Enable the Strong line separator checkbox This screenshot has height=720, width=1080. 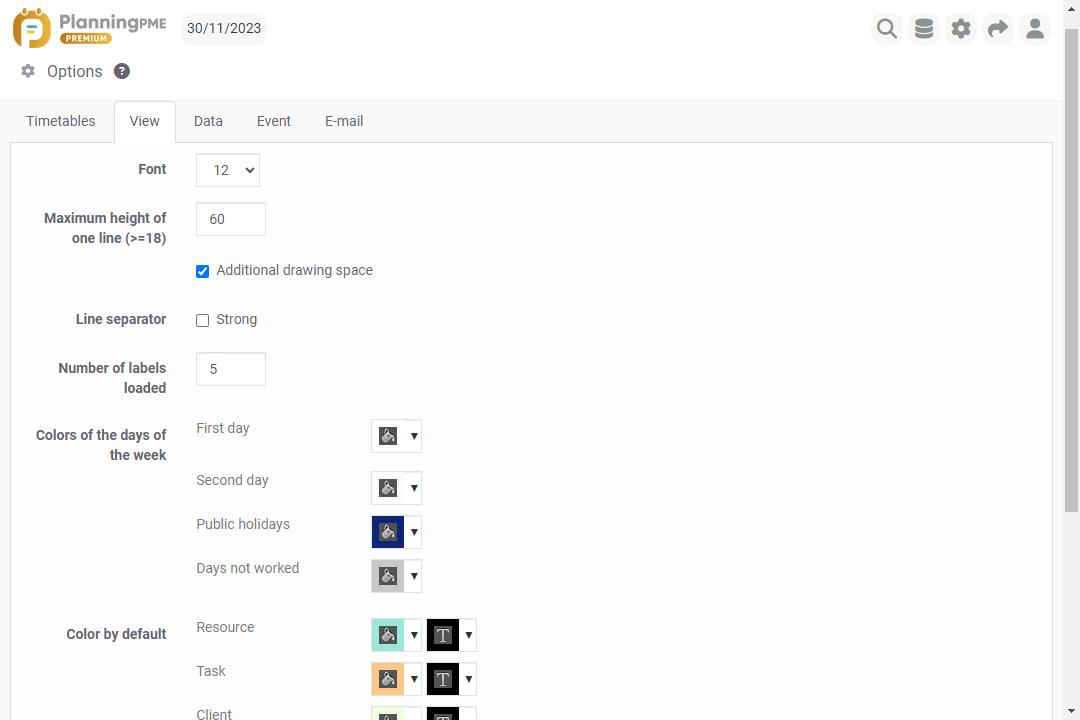202,320
